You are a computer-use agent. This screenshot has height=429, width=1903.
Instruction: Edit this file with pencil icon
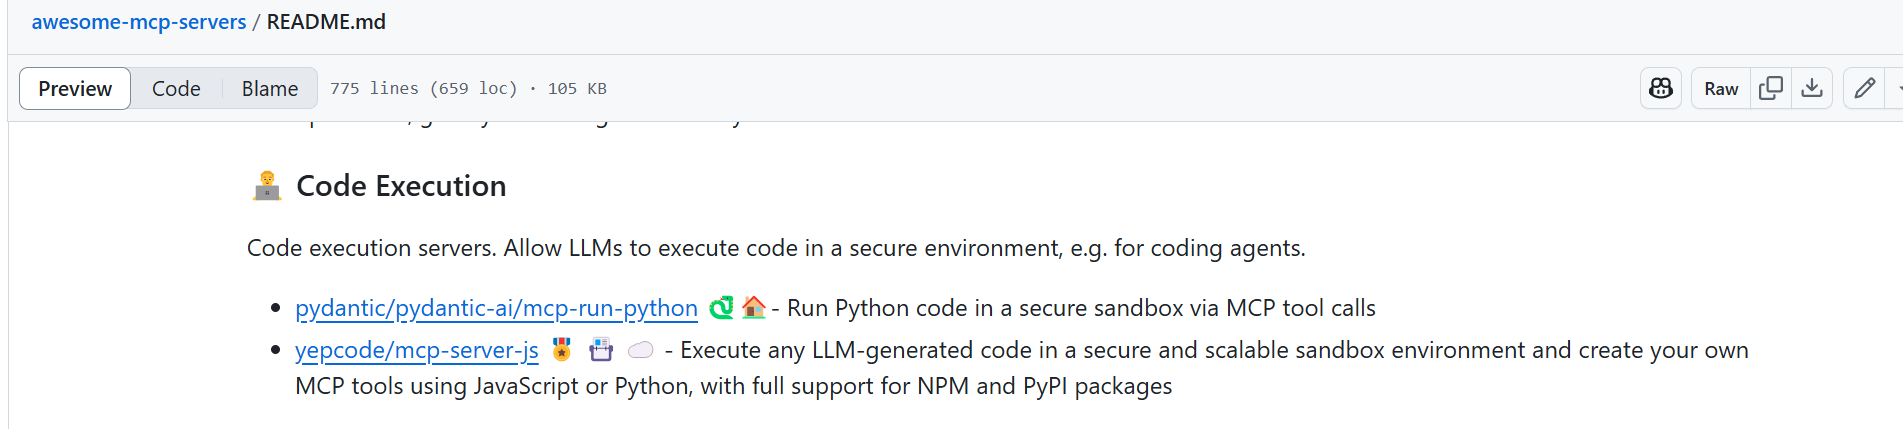1864,89
